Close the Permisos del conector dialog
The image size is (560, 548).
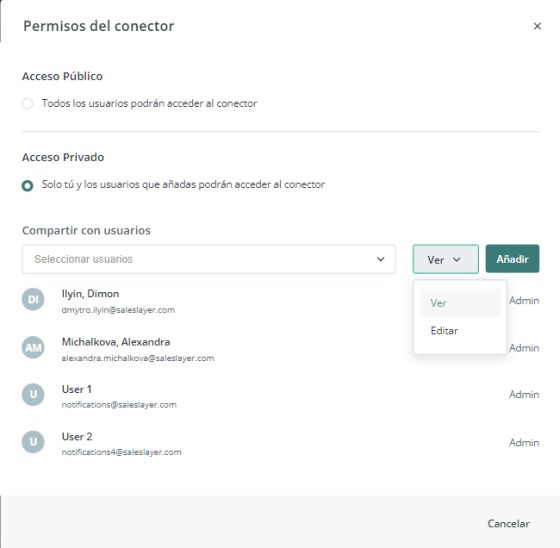coord(537,26)
